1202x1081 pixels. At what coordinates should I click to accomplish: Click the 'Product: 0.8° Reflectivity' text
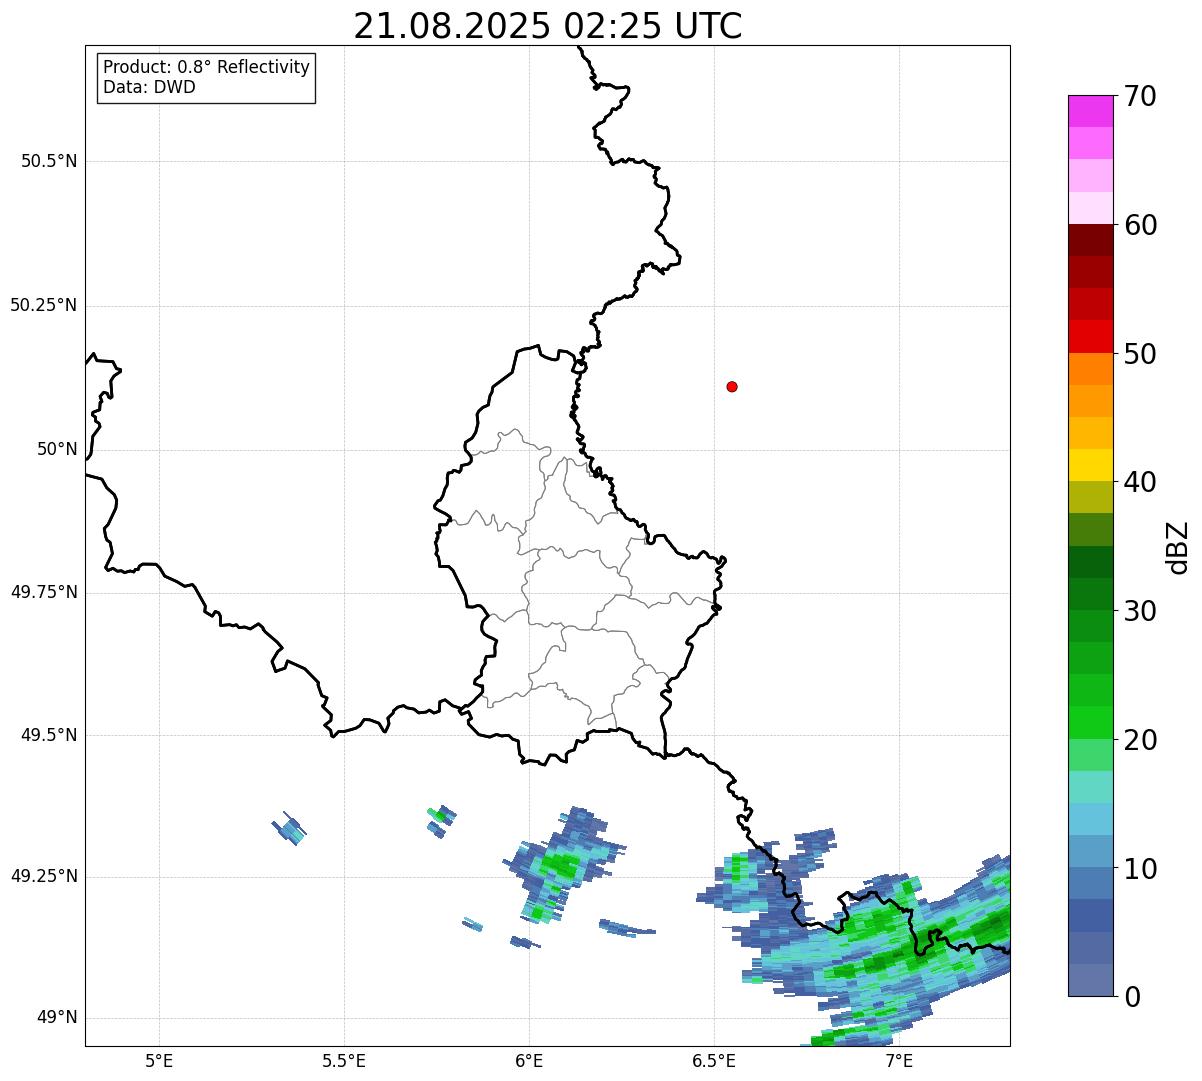coord(207,67)
